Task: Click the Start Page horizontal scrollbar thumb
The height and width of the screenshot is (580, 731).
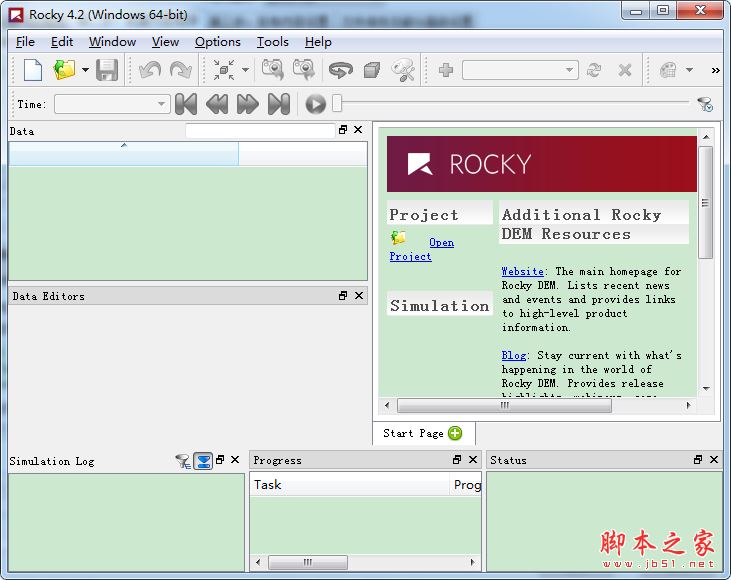Action: 504,406
